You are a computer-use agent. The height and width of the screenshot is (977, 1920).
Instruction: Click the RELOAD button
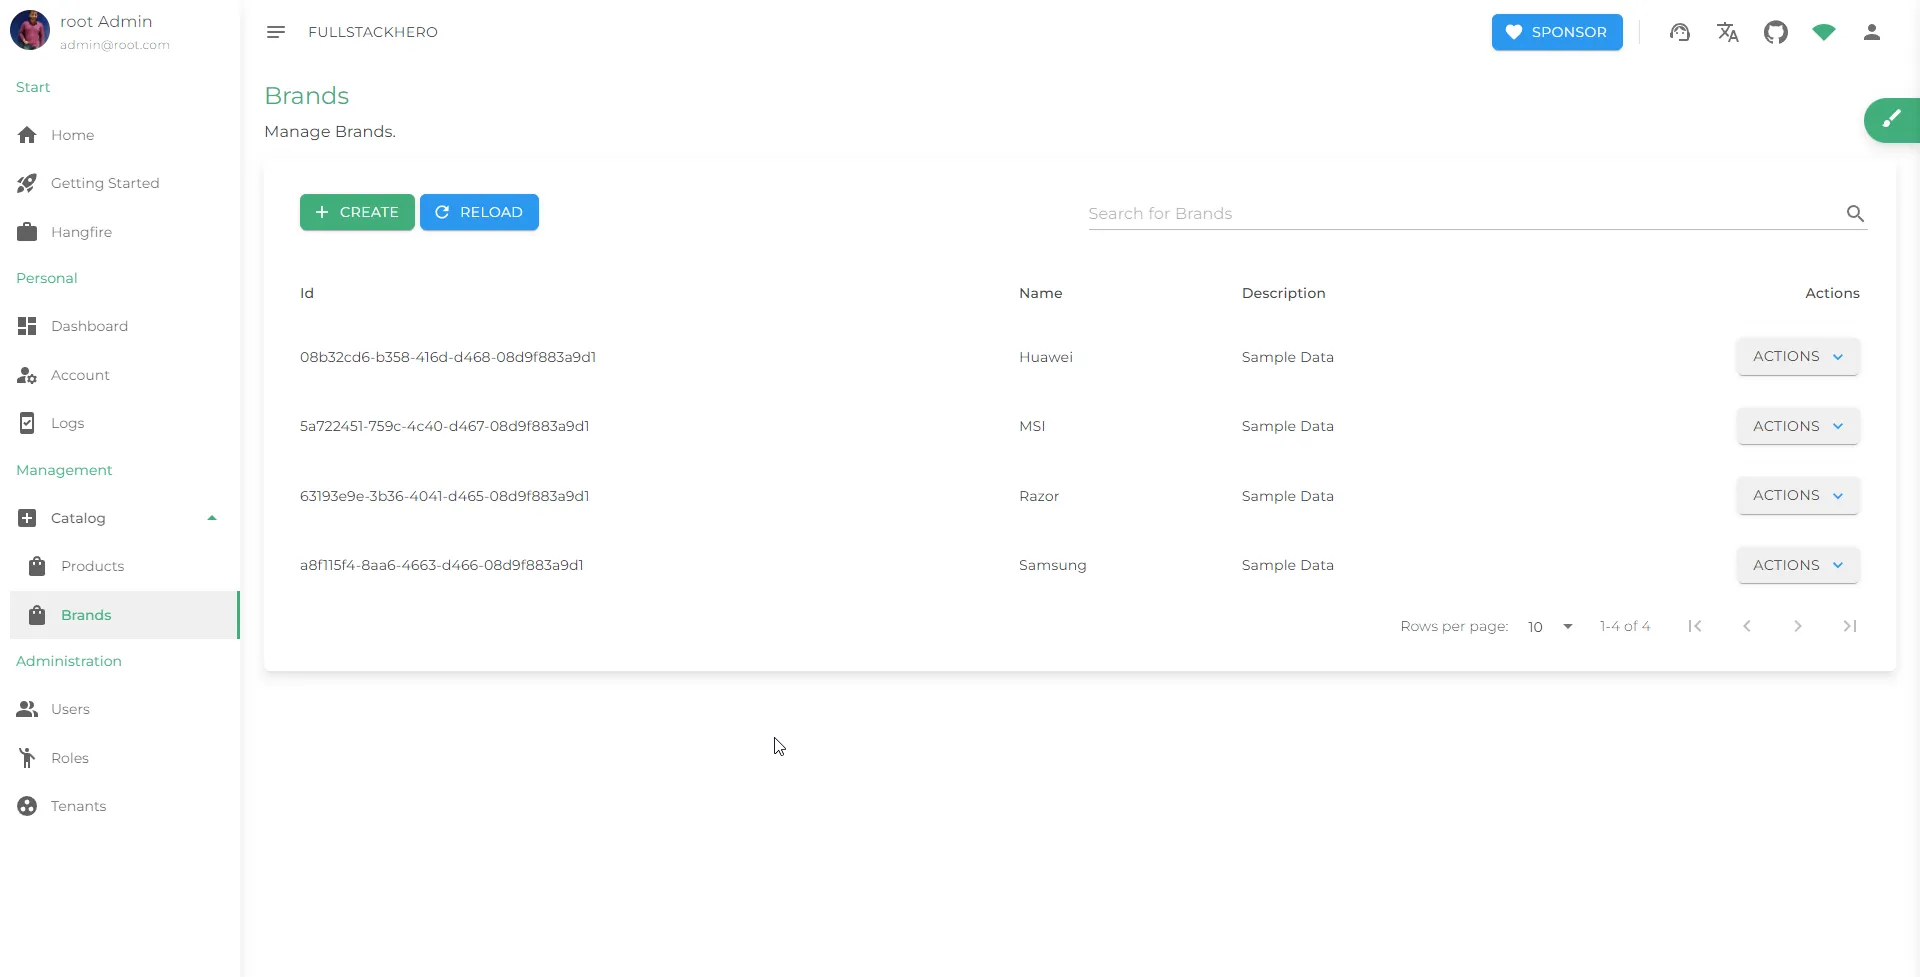479,211
